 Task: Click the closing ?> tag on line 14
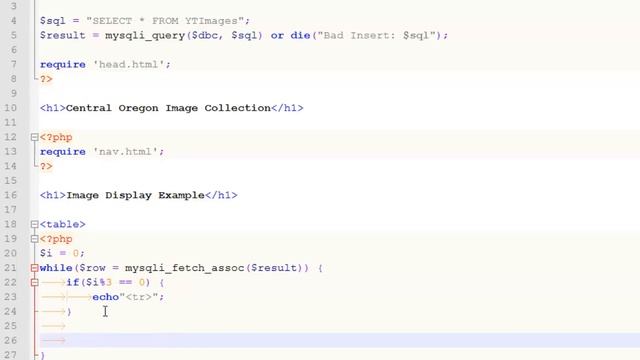coord(46,167)
